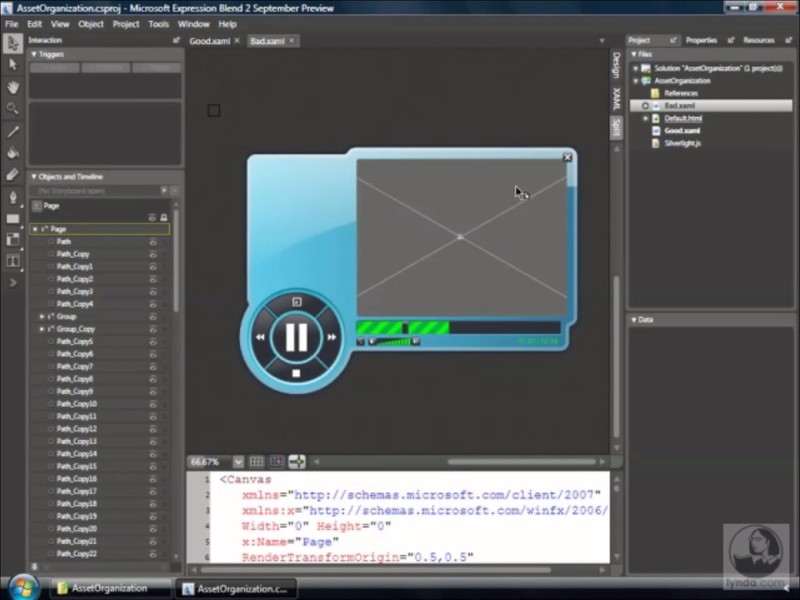Click the stop square on player artwork
This screenshot has width=800, height=600.
[x=296, y=373]
